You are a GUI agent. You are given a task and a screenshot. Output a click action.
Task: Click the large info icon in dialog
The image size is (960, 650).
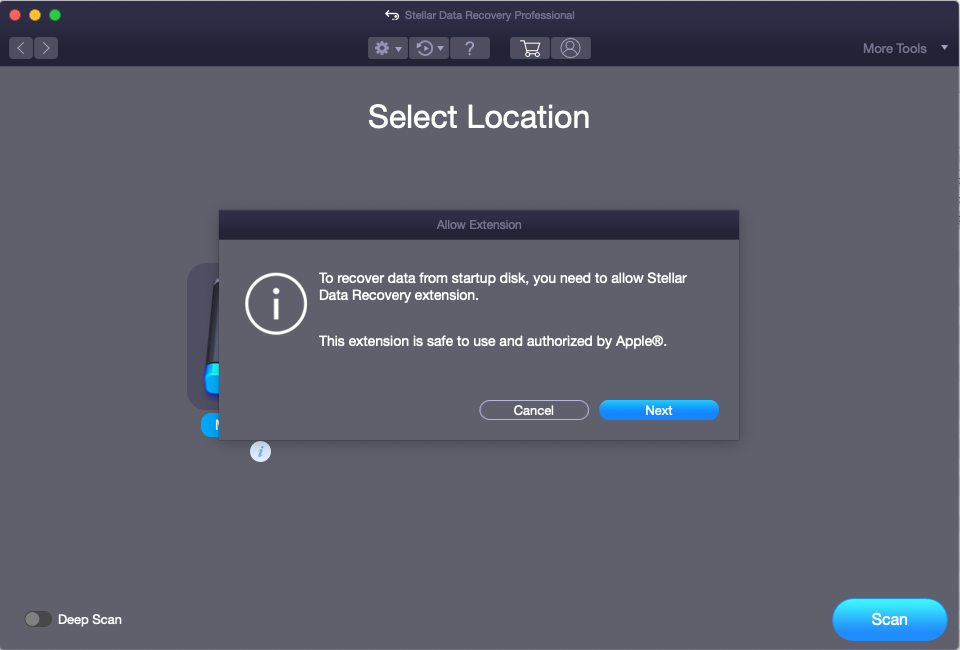(x=275, y=305)
